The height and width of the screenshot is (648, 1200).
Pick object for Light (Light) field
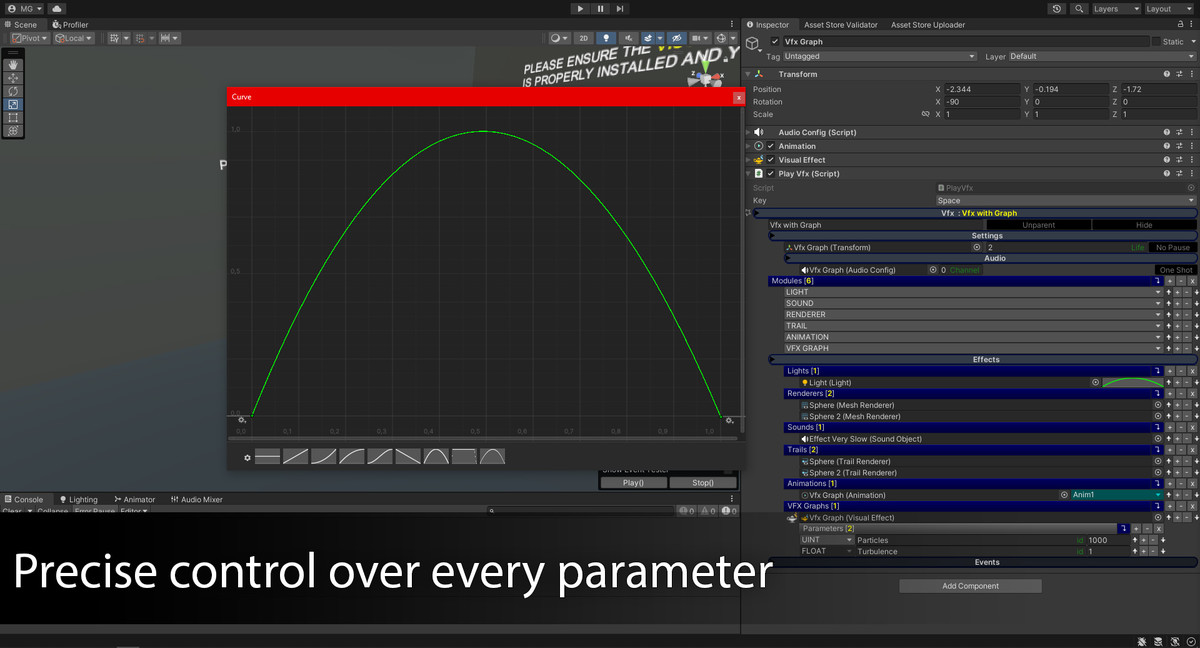(1095, 382)
